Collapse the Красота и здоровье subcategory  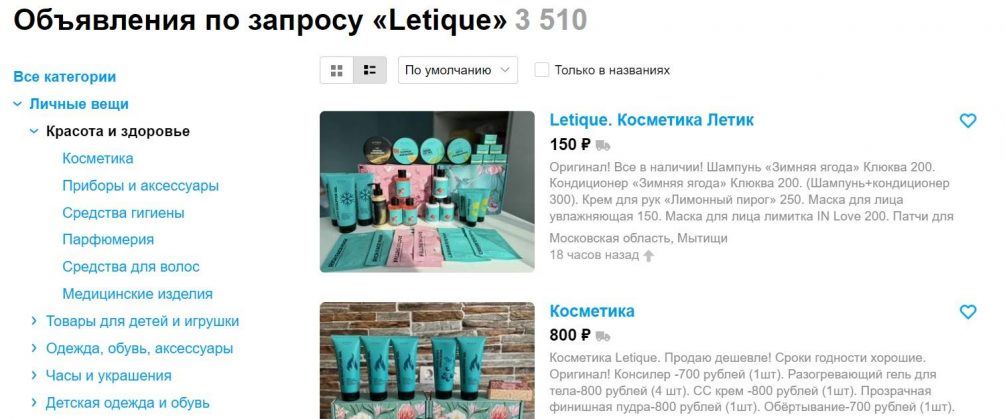click(x=34, y=131)
